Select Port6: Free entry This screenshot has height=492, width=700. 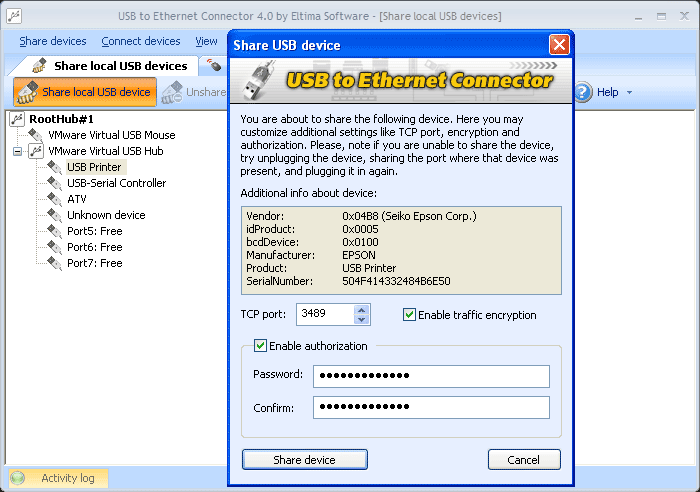[95, 247]
